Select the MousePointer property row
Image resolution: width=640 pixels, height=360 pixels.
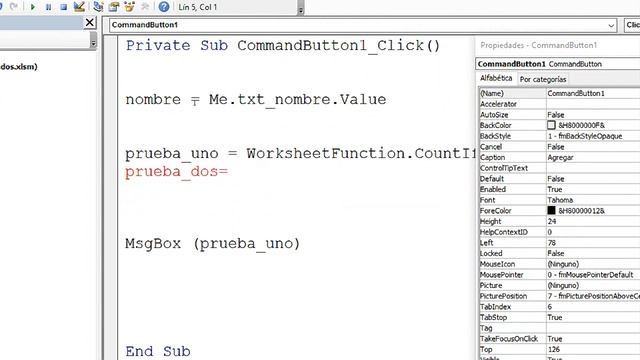560,275
